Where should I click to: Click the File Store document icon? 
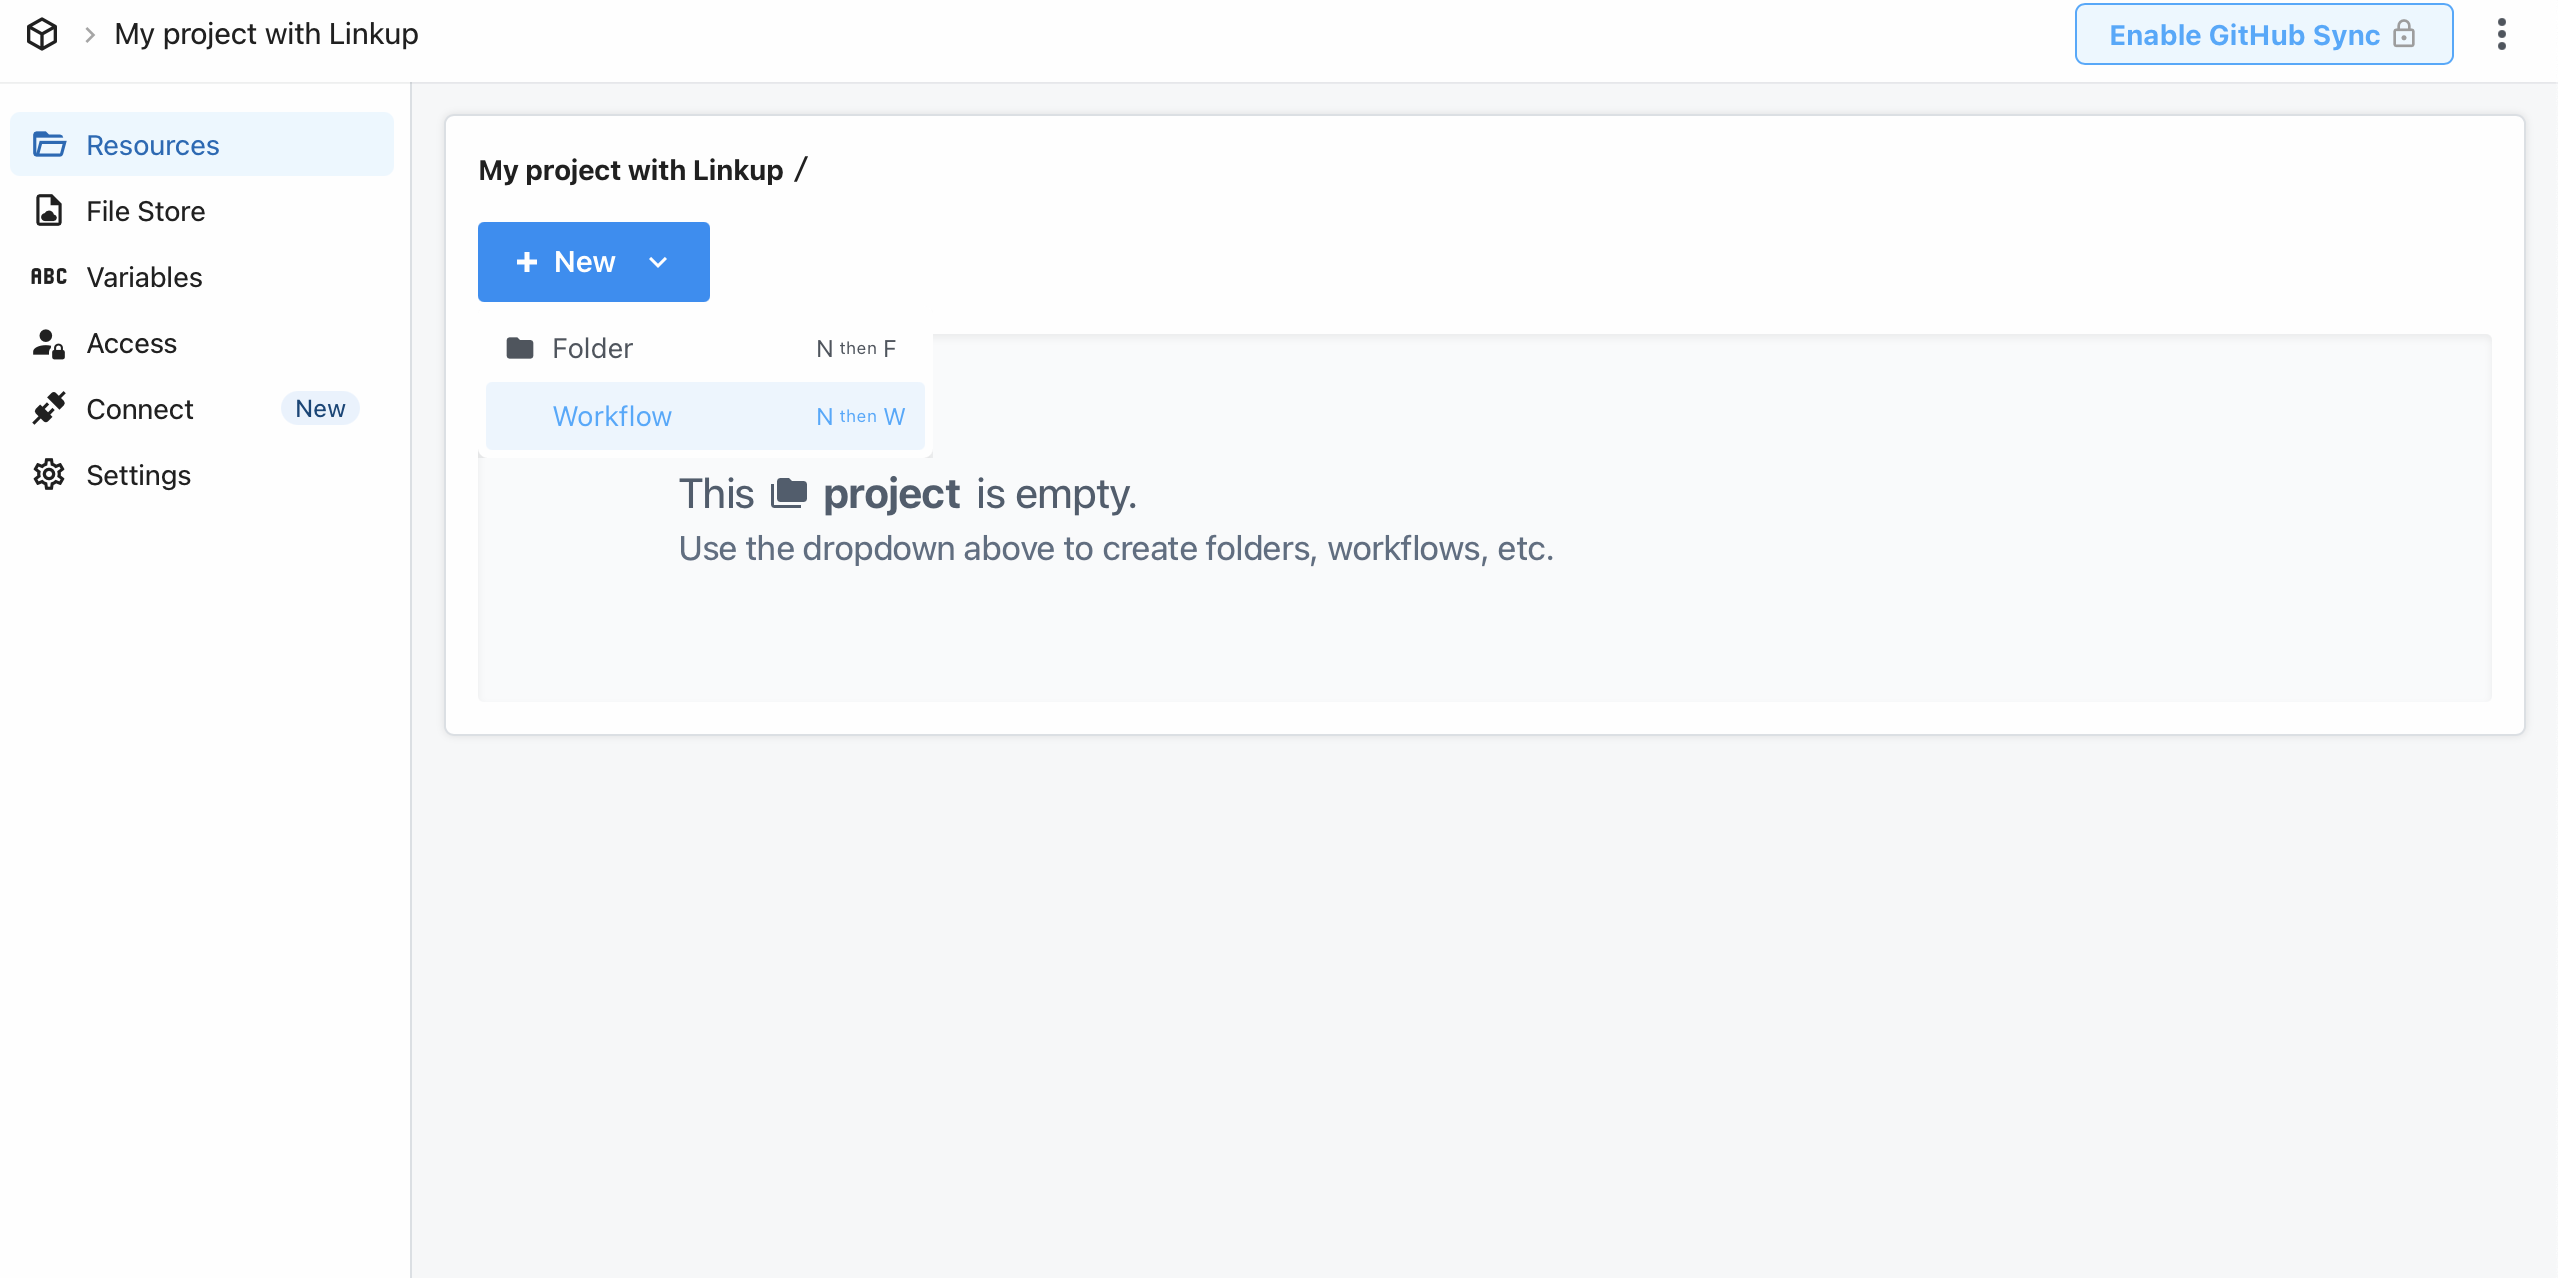49,211
